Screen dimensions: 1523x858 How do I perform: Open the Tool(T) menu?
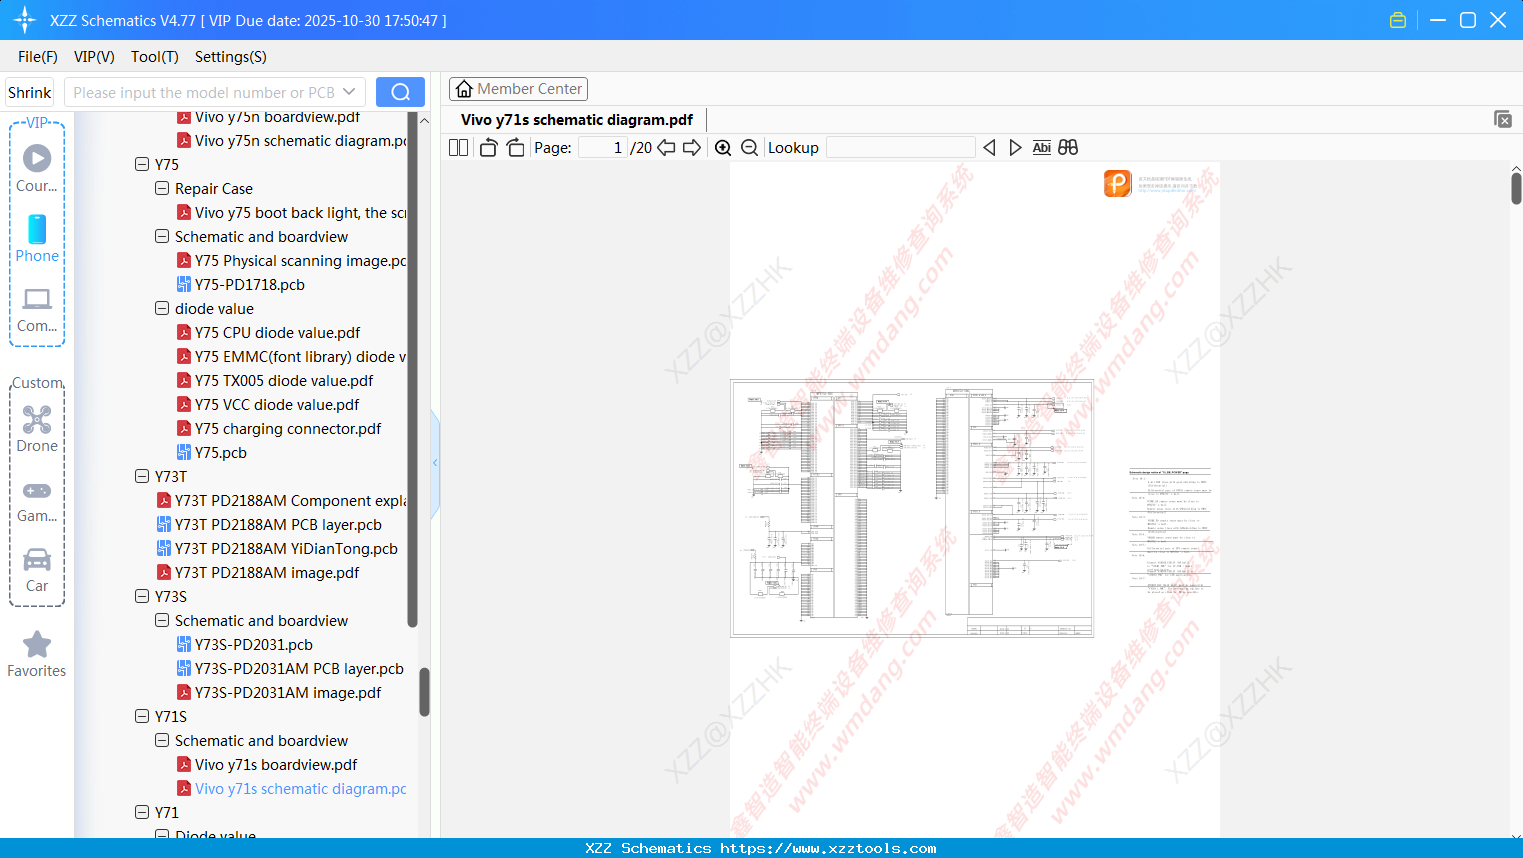(x=154, y=57)
